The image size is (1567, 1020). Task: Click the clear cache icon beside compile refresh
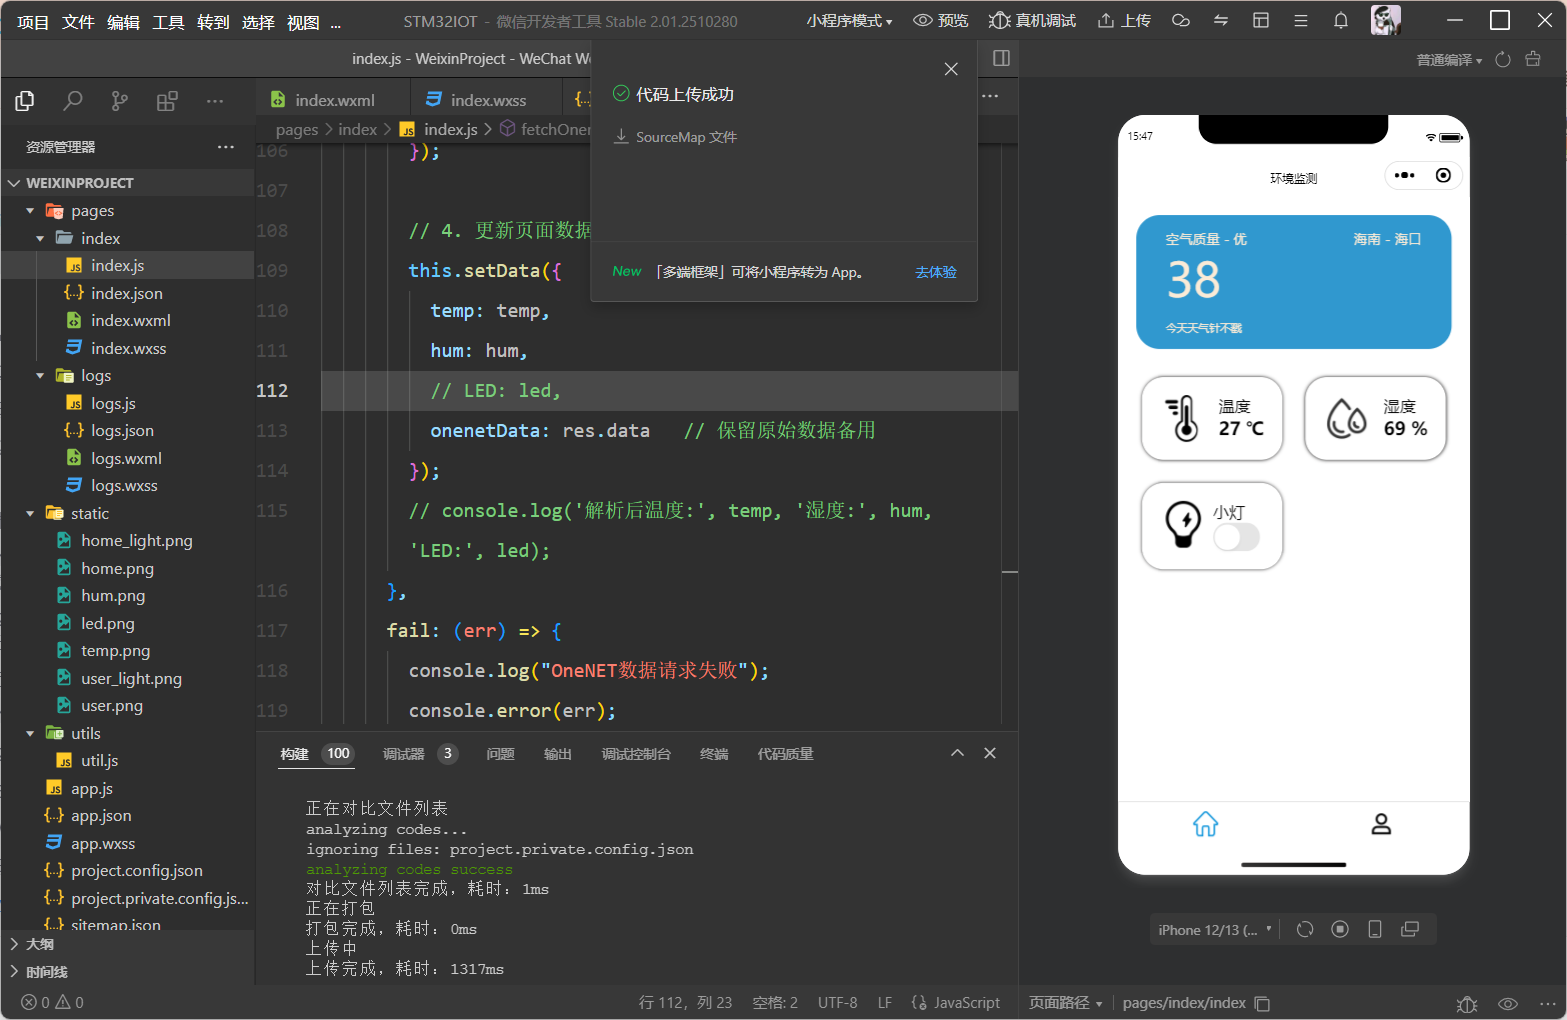[1533, 60]
